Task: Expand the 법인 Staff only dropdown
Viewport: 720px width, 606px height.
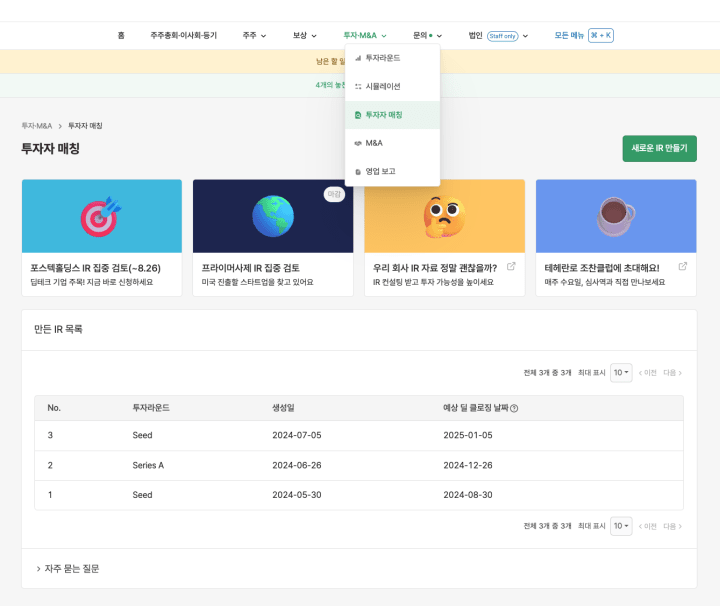Action: [x=498, y=35]
